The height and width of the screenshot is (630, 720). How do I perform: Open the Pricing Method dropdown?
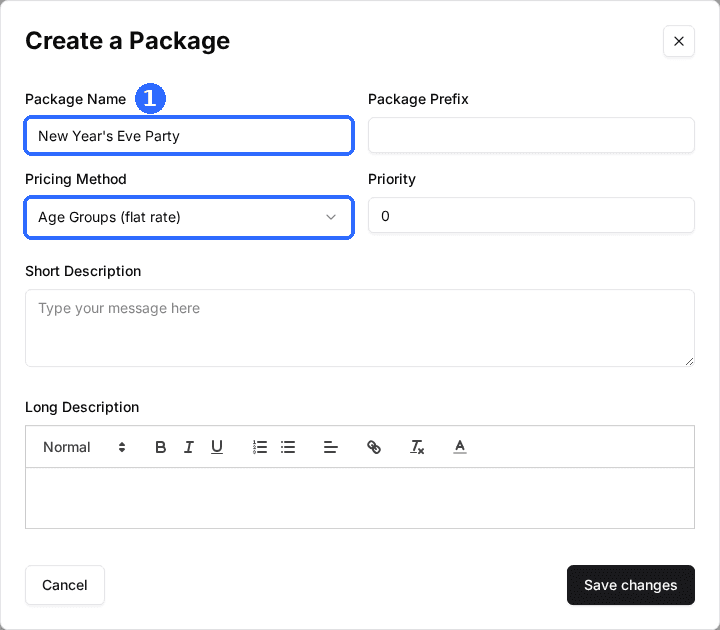coord(189,217)
